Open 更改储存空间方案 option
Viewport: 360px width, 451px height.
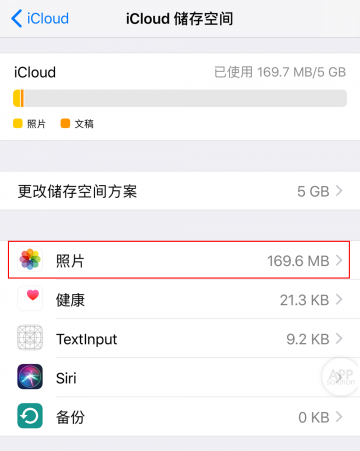[x=180, y=191]
